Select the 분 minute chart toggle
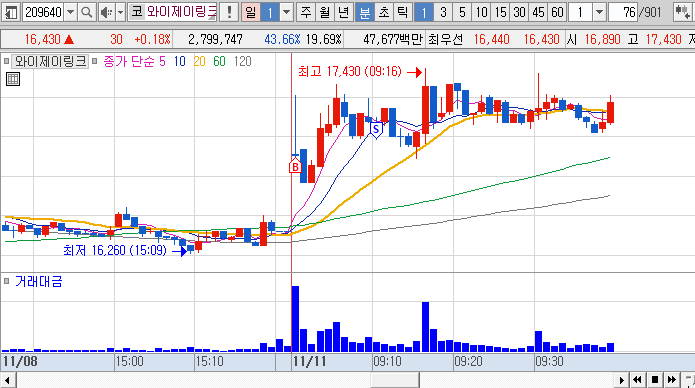 (365, 12)
